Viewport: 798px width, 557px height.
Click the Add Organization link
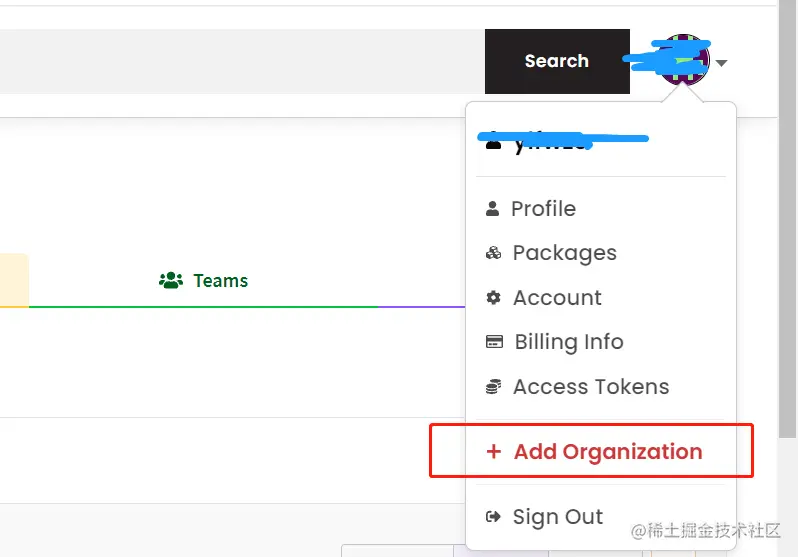[607, 452]
